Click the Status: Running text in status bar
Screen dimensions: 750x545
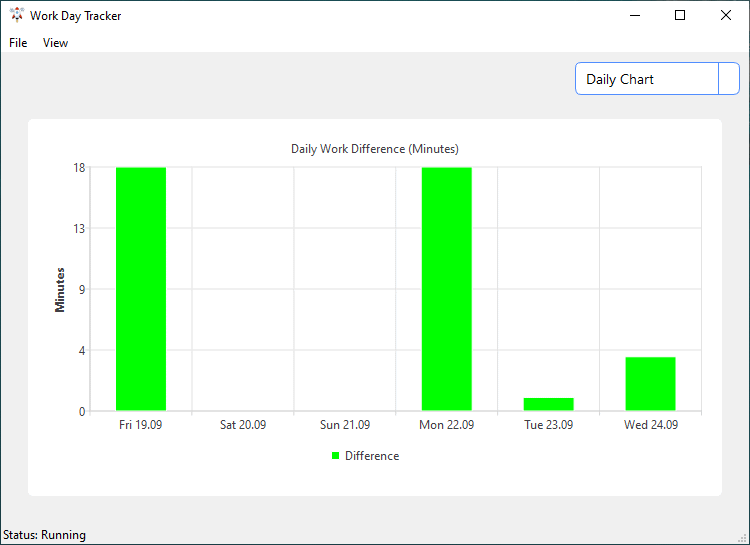click(45, 535)
